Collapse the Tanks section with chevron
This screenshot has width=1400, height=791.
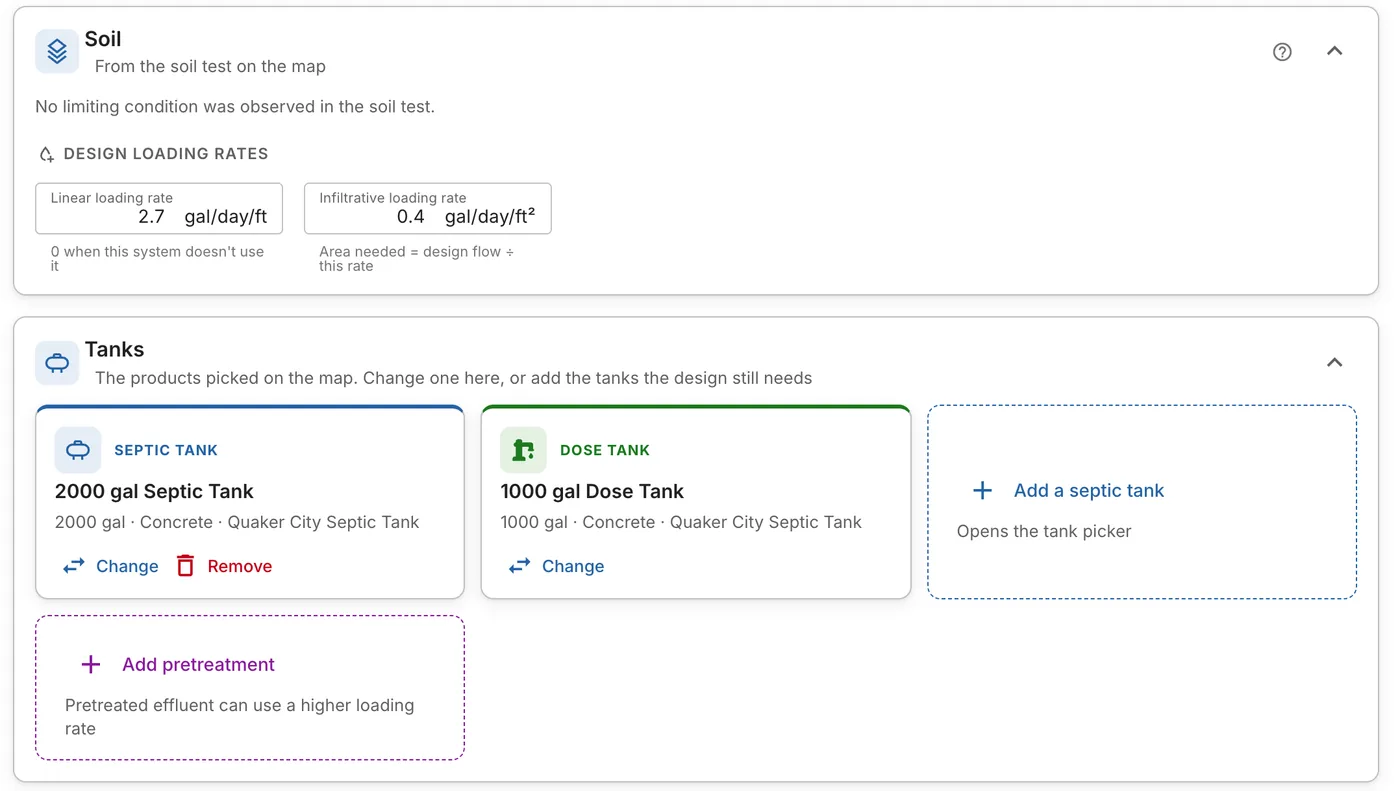(1334, 362)
